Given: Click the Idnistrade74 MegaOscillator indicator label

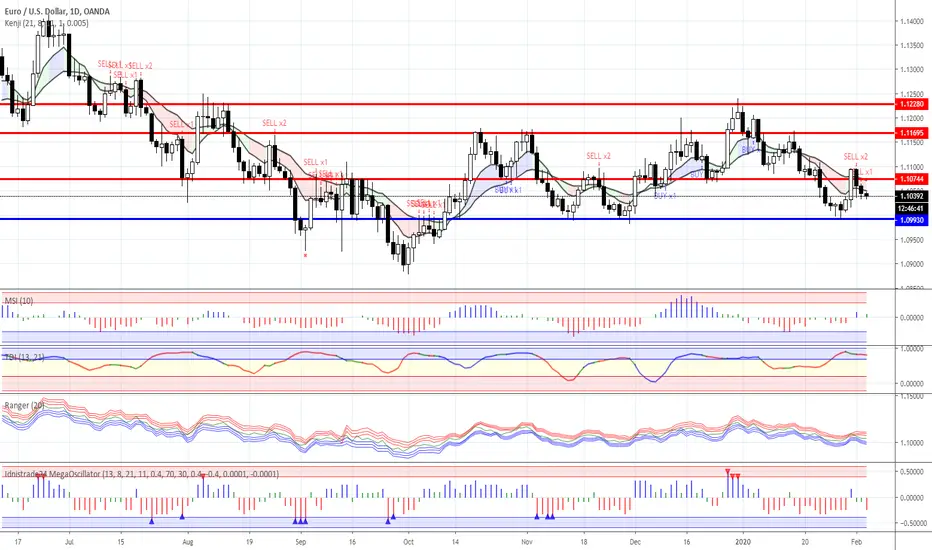Looking at the screenshot, I should click(x=141, y=474).
